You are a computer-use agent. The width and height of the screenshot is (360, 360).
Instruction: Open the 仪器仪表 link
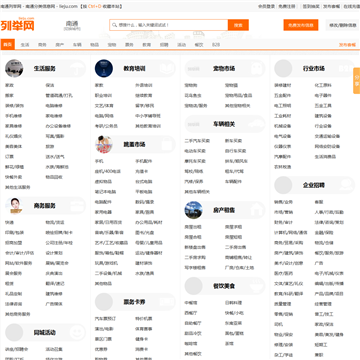tap(283, 146)
